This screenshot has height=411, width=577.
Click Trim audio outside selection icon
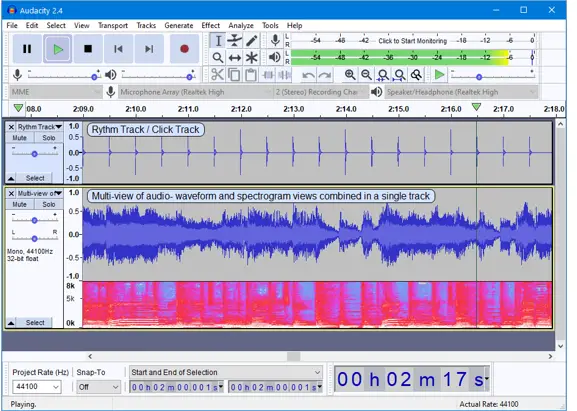click(x=268, y=75)
